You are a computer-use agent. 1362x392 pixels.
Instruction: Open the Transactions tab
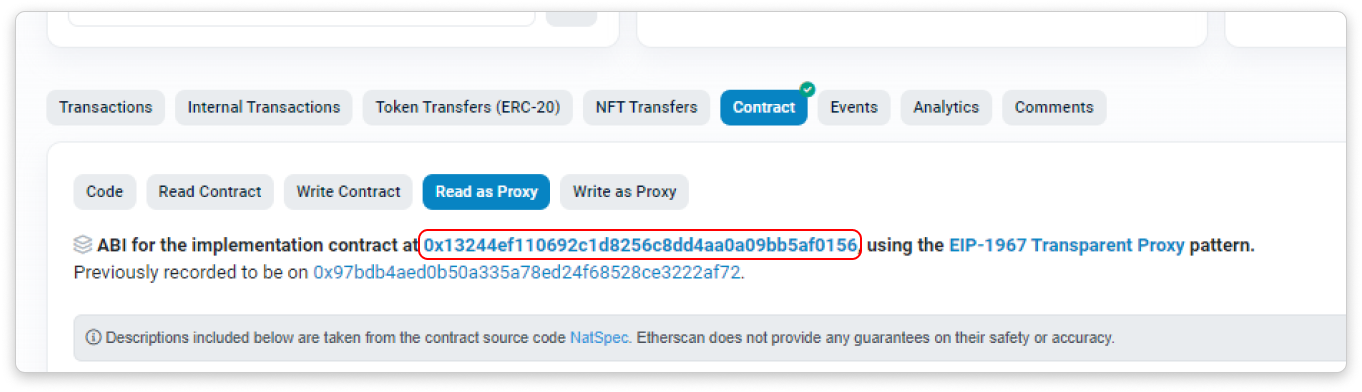(x=106, y=107)
